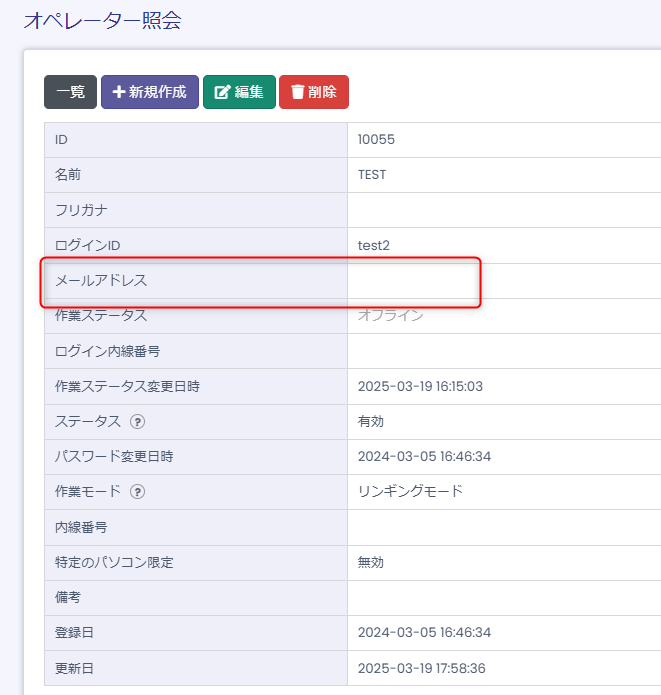Select the login ID value test2
661x695 pixels.
click(376, 245)
